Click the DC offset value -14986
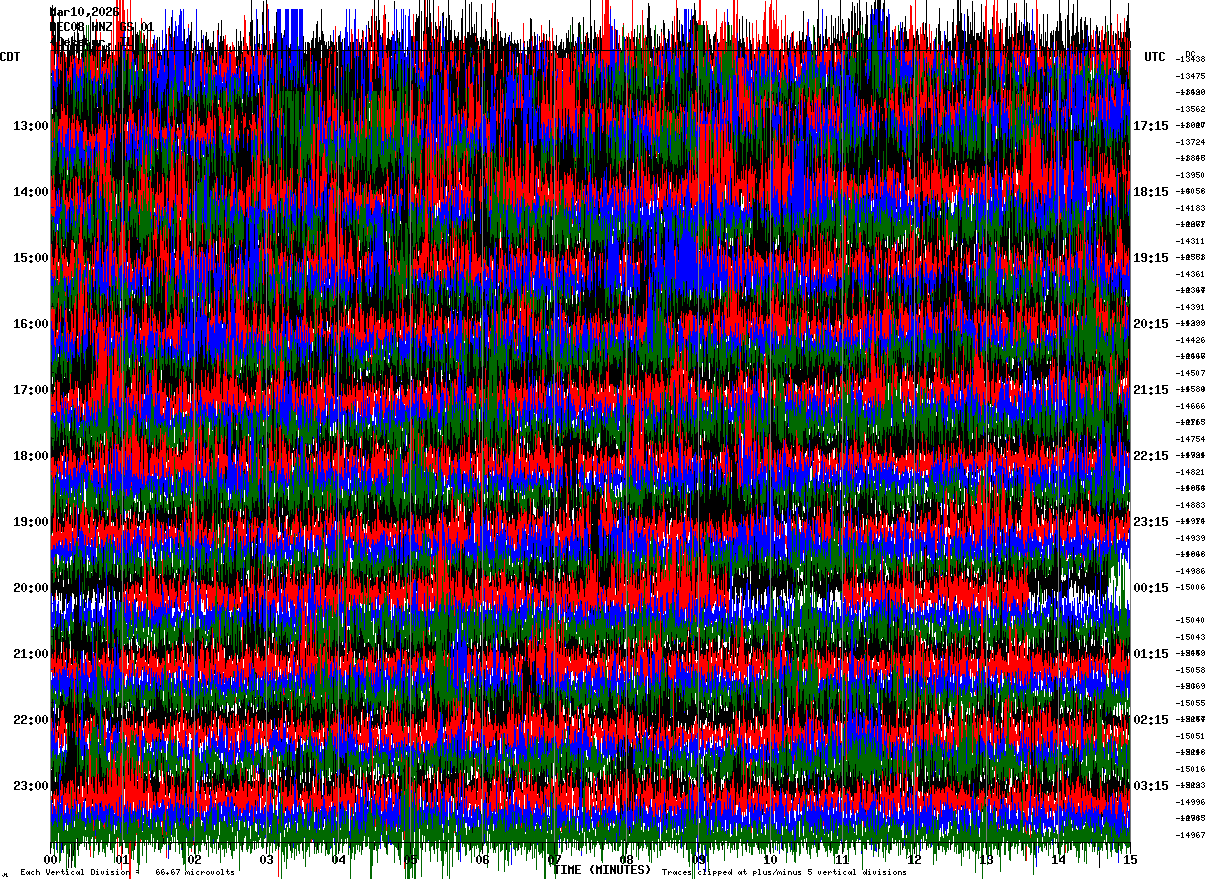Screen dimensions: 1210x886 tap(1190, 571)
